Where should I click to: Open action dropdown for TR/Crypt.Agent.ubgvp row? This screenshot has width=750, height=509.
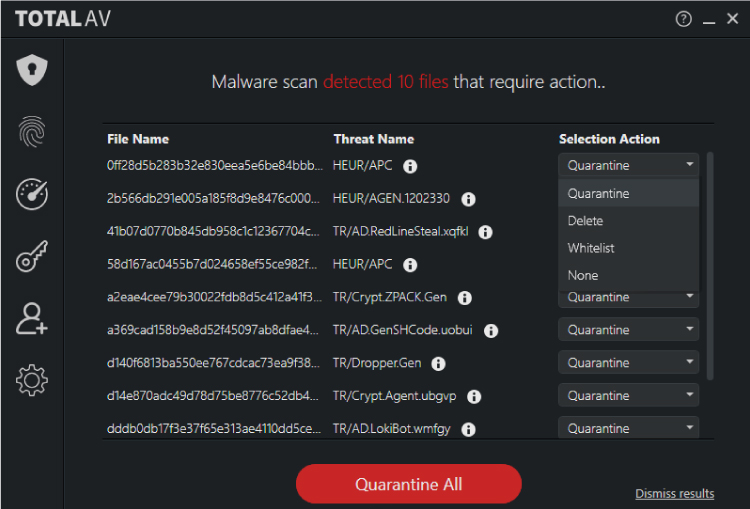628,396
